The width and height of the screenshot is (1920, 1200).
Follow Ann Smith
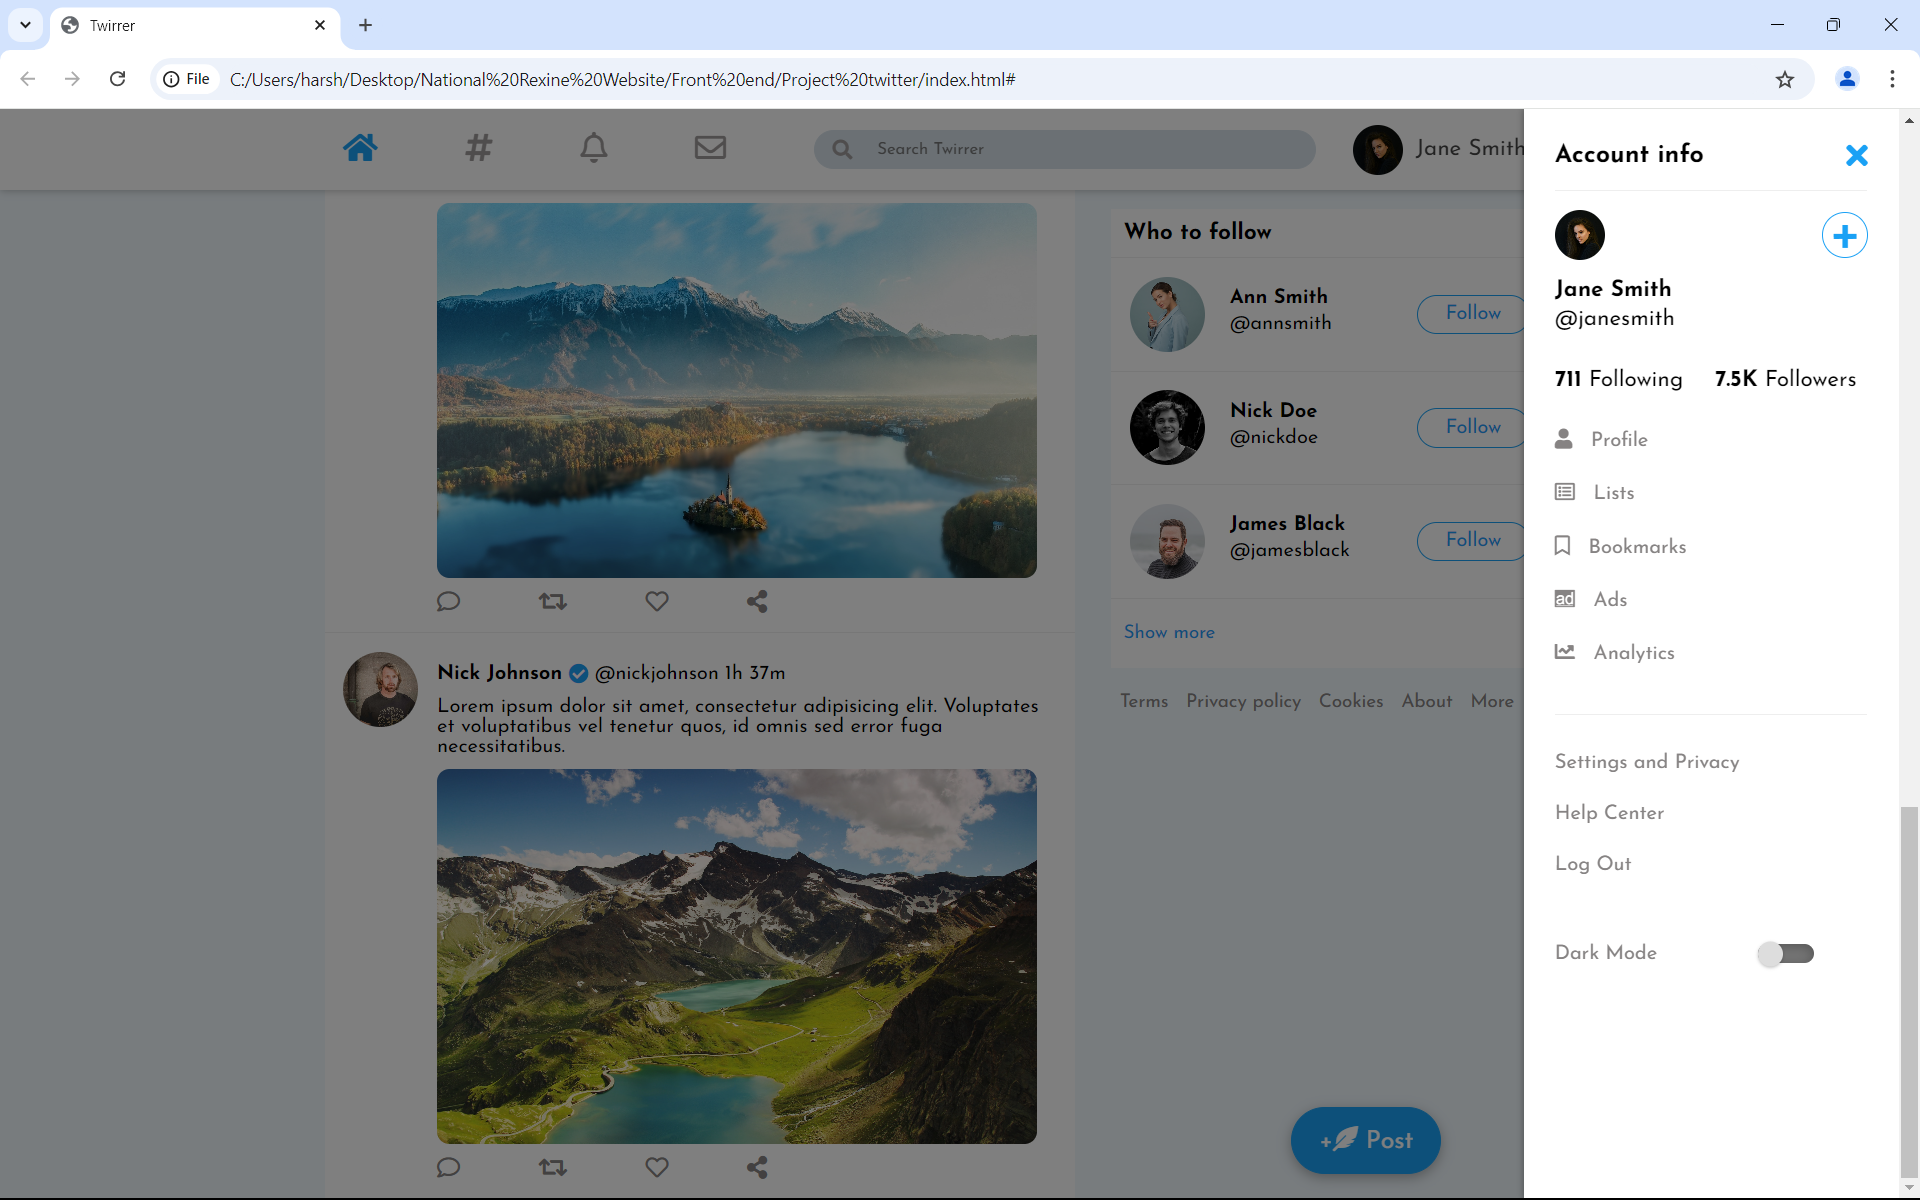tap(1472, 314)
